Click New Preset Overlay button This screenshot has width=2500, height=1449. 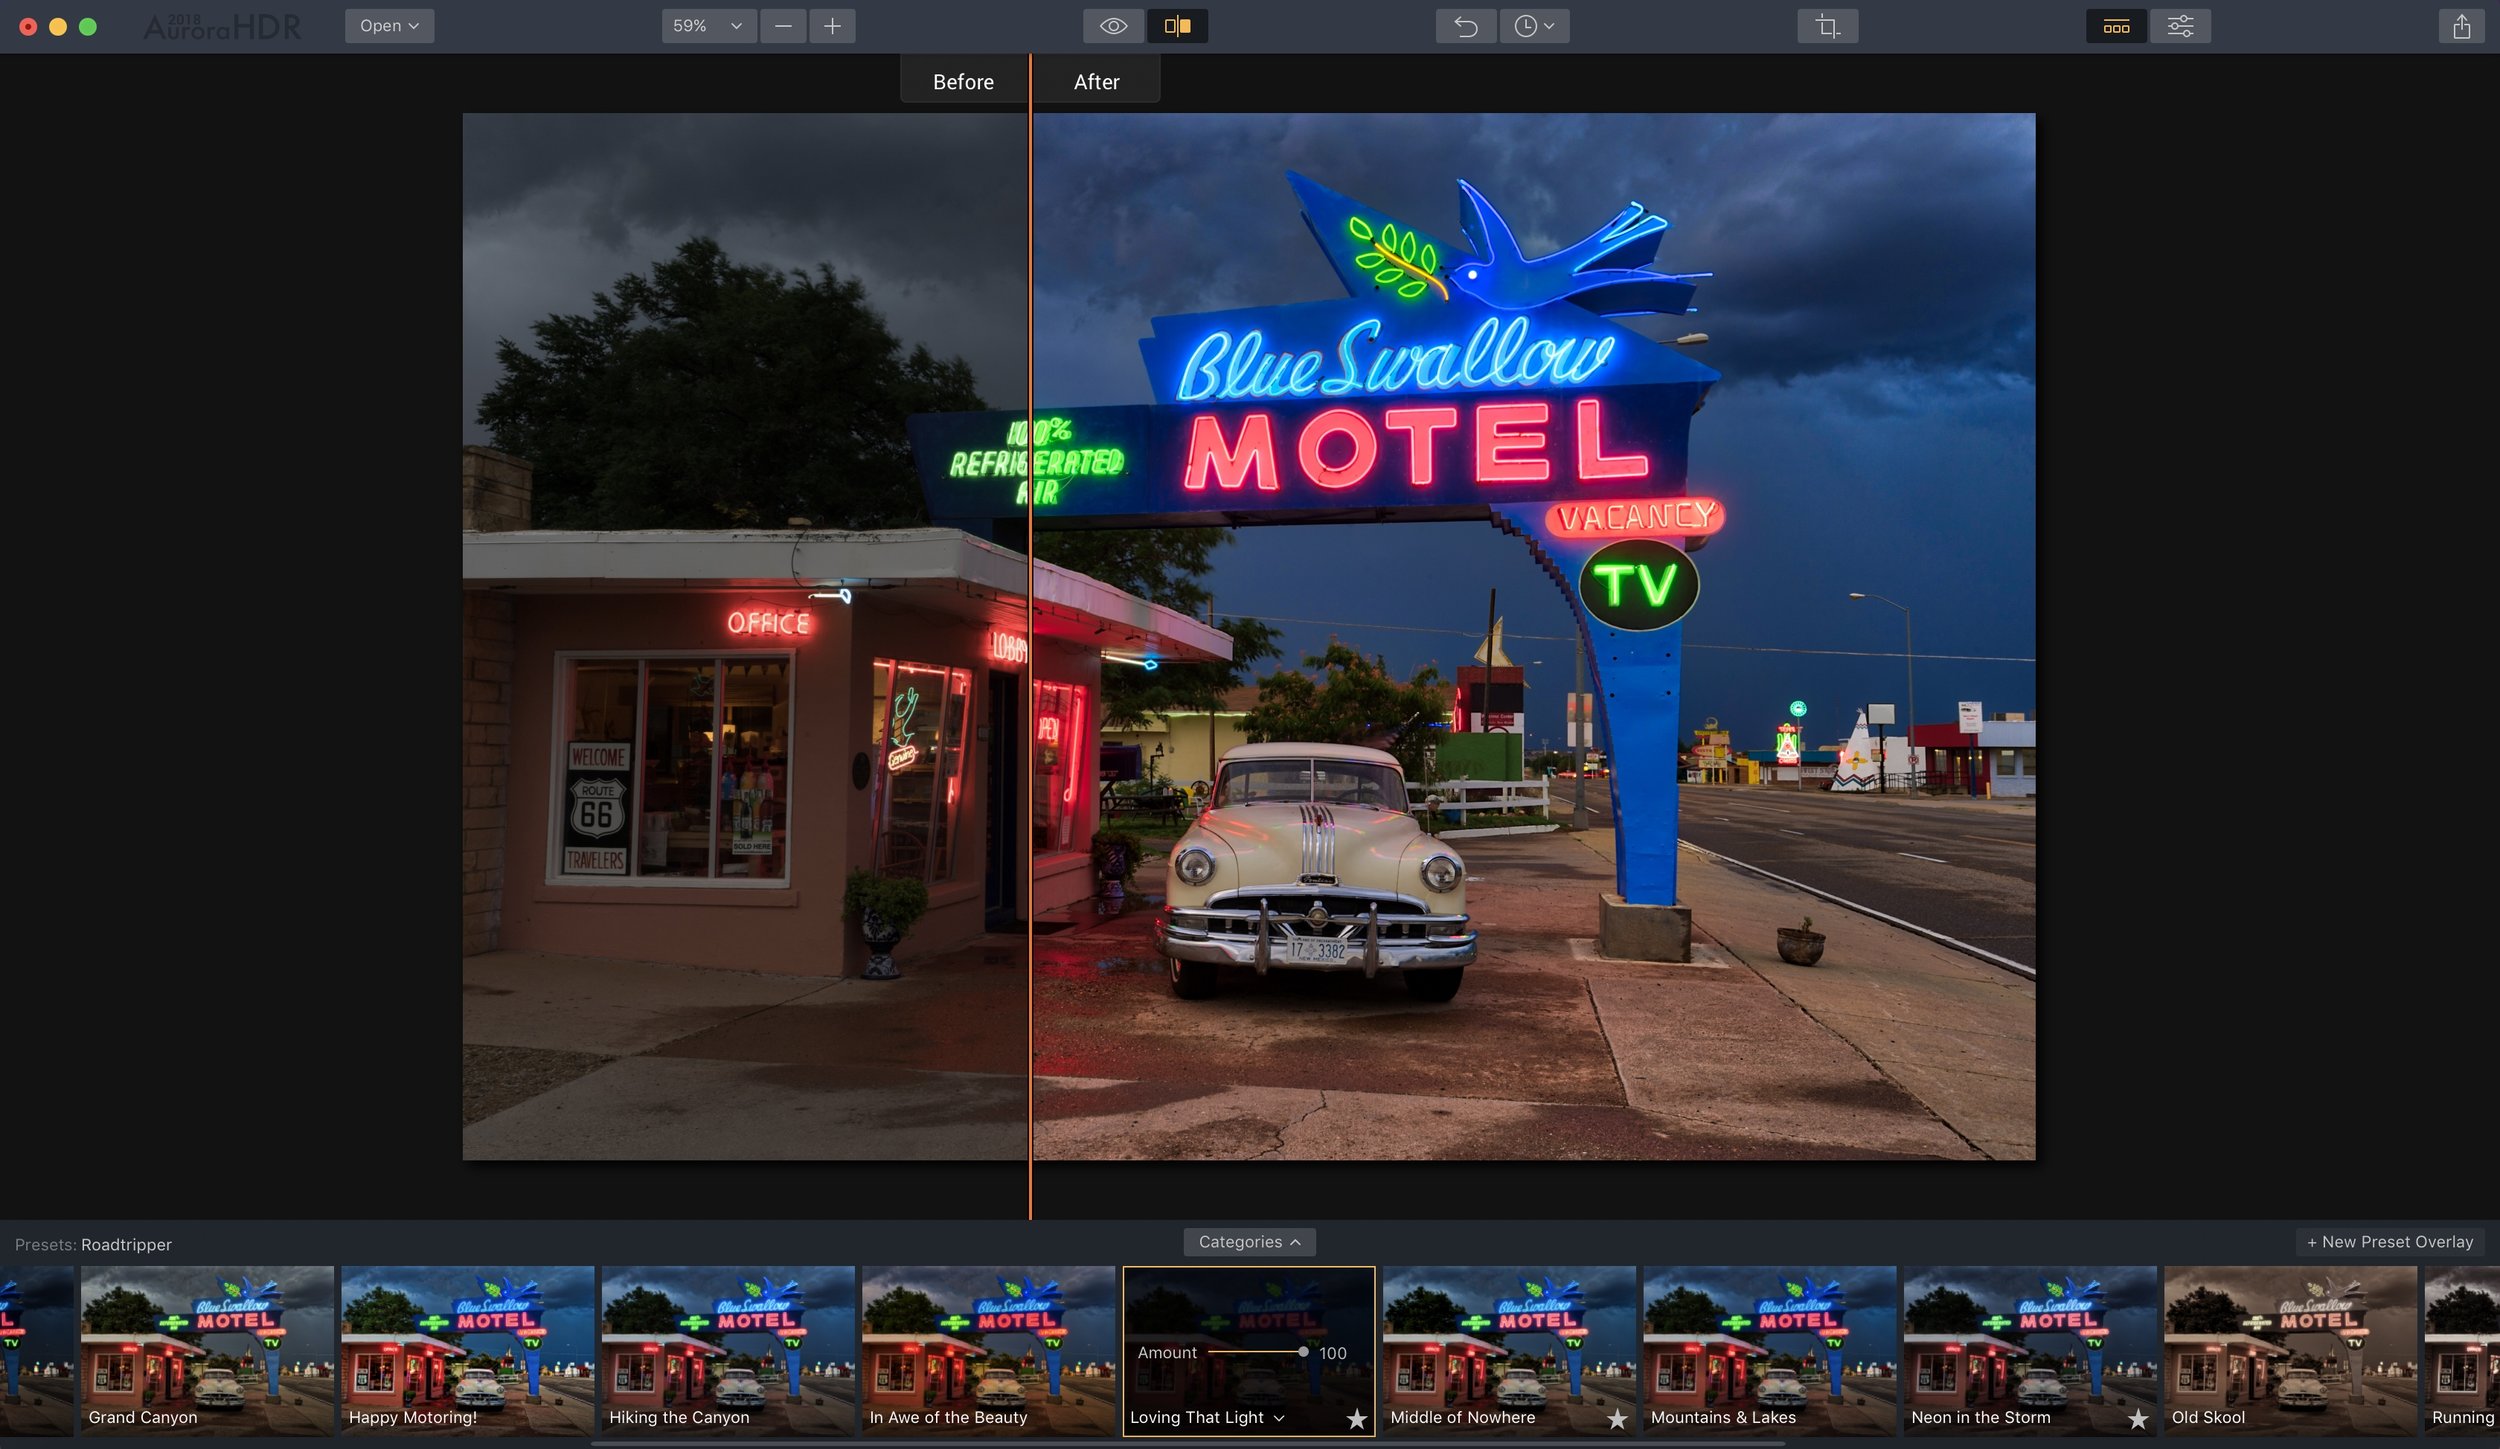pyautogui.click(x=2389, y=1242)
